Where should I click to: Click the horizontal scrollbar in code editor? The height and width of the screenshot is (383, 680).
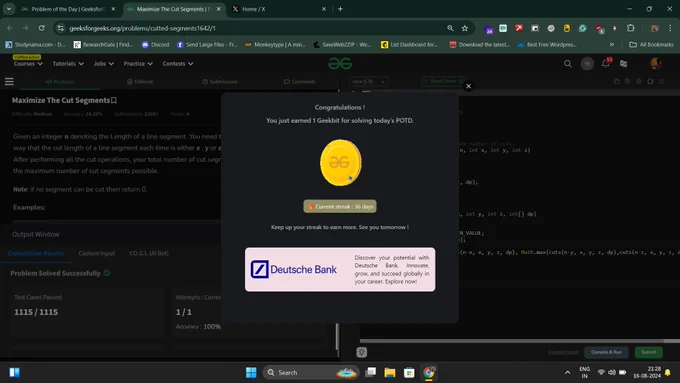(x=512, y=341)
